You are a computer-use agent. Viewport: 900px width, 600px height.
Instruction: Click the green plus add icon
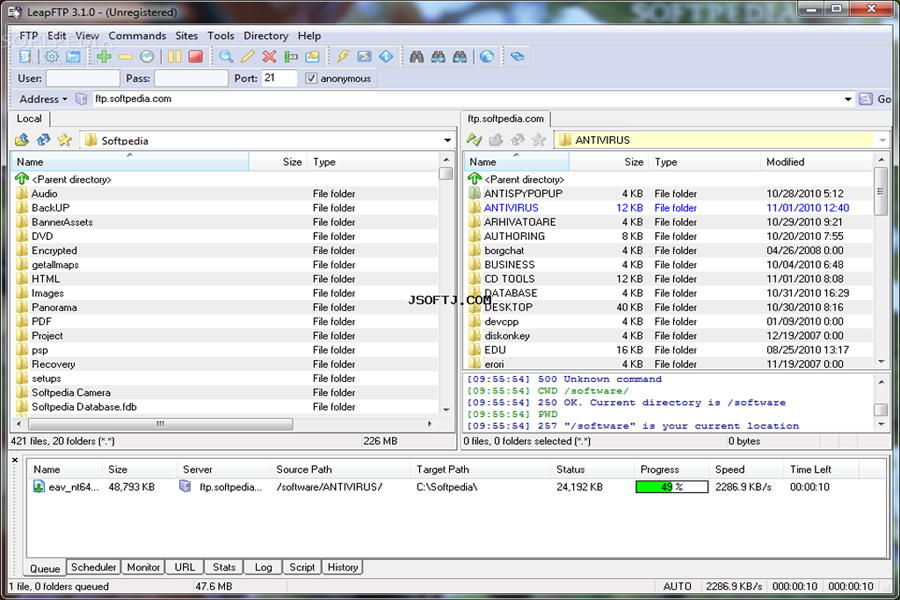104,57
